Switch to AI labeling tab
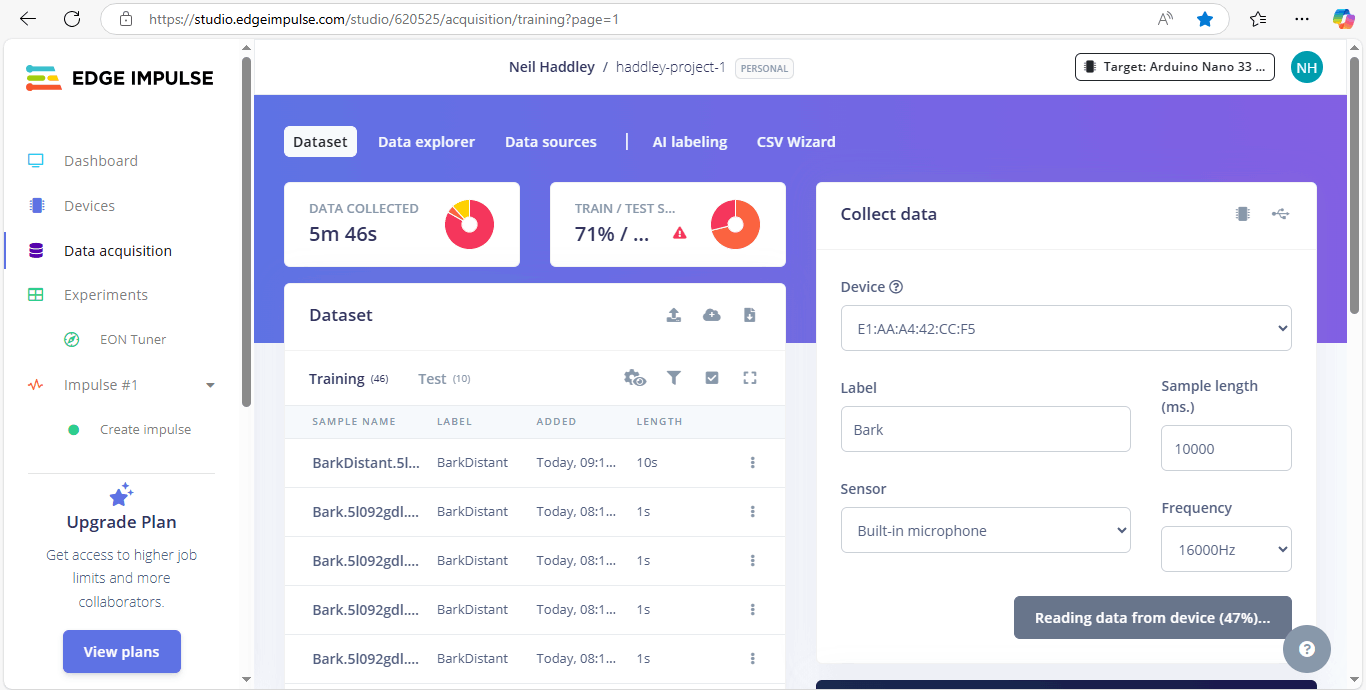 click(690, 142)
